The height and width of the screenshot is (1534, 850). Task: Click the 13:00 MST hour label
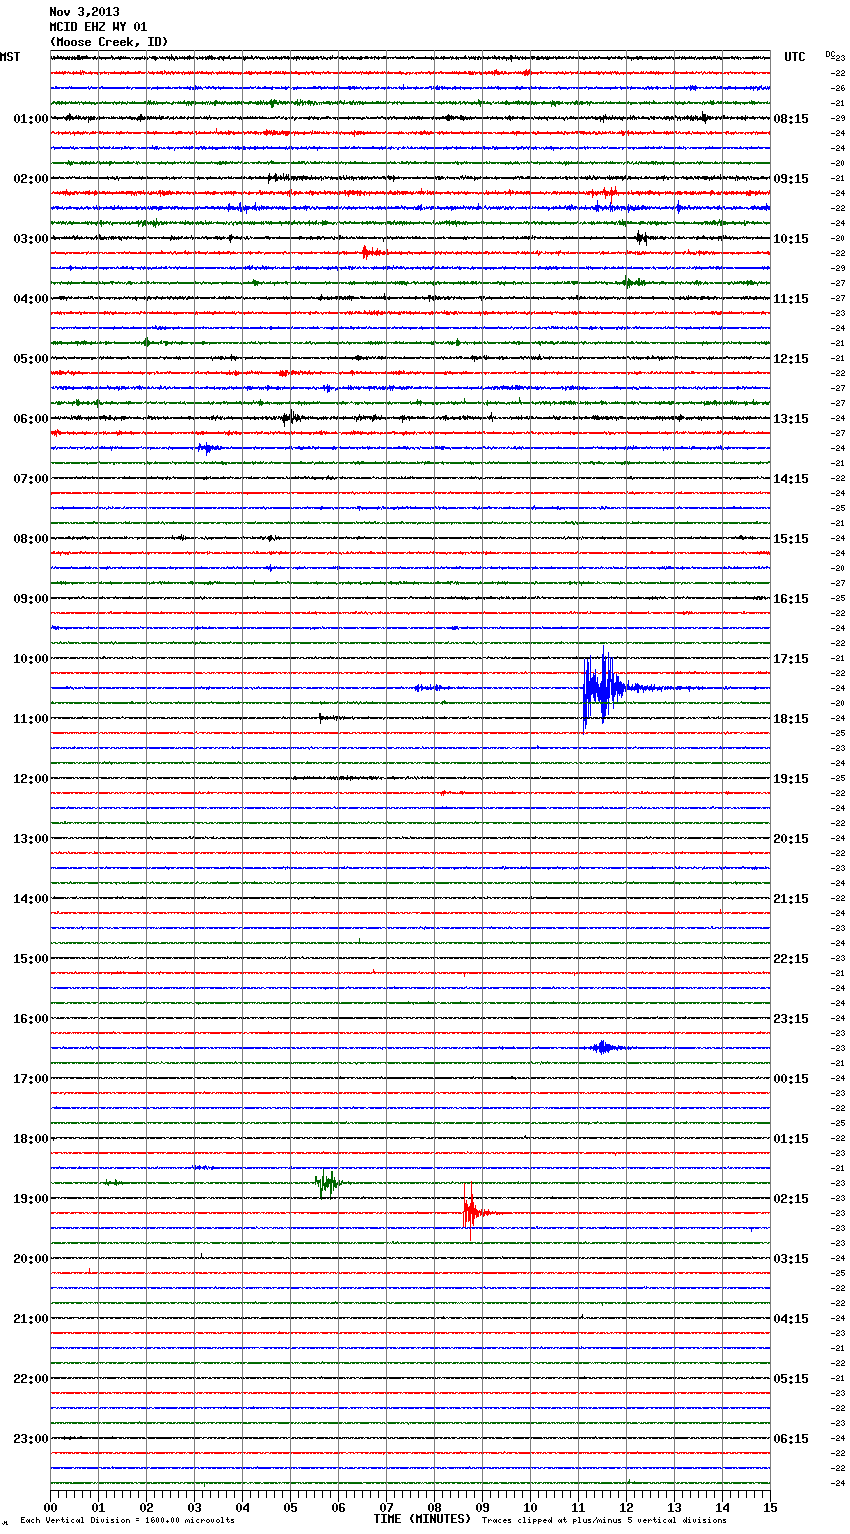point(31,839)
